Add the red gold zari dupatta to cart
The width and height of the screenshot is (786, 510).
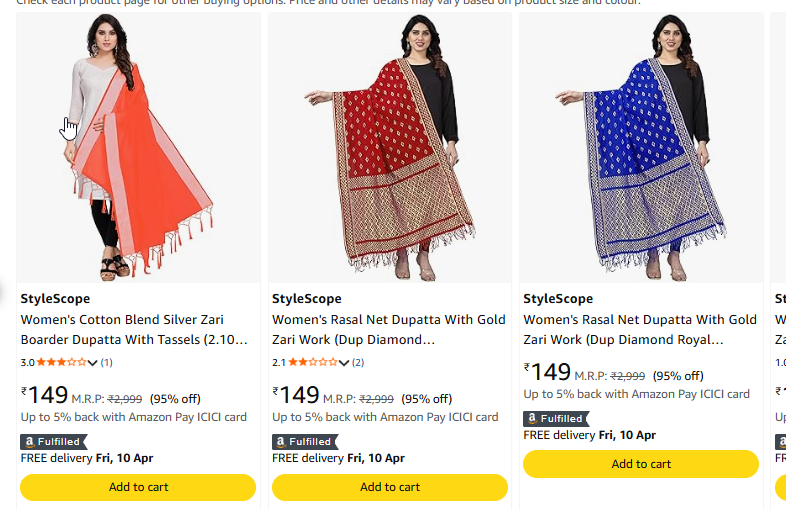click(x=389, y=487)
